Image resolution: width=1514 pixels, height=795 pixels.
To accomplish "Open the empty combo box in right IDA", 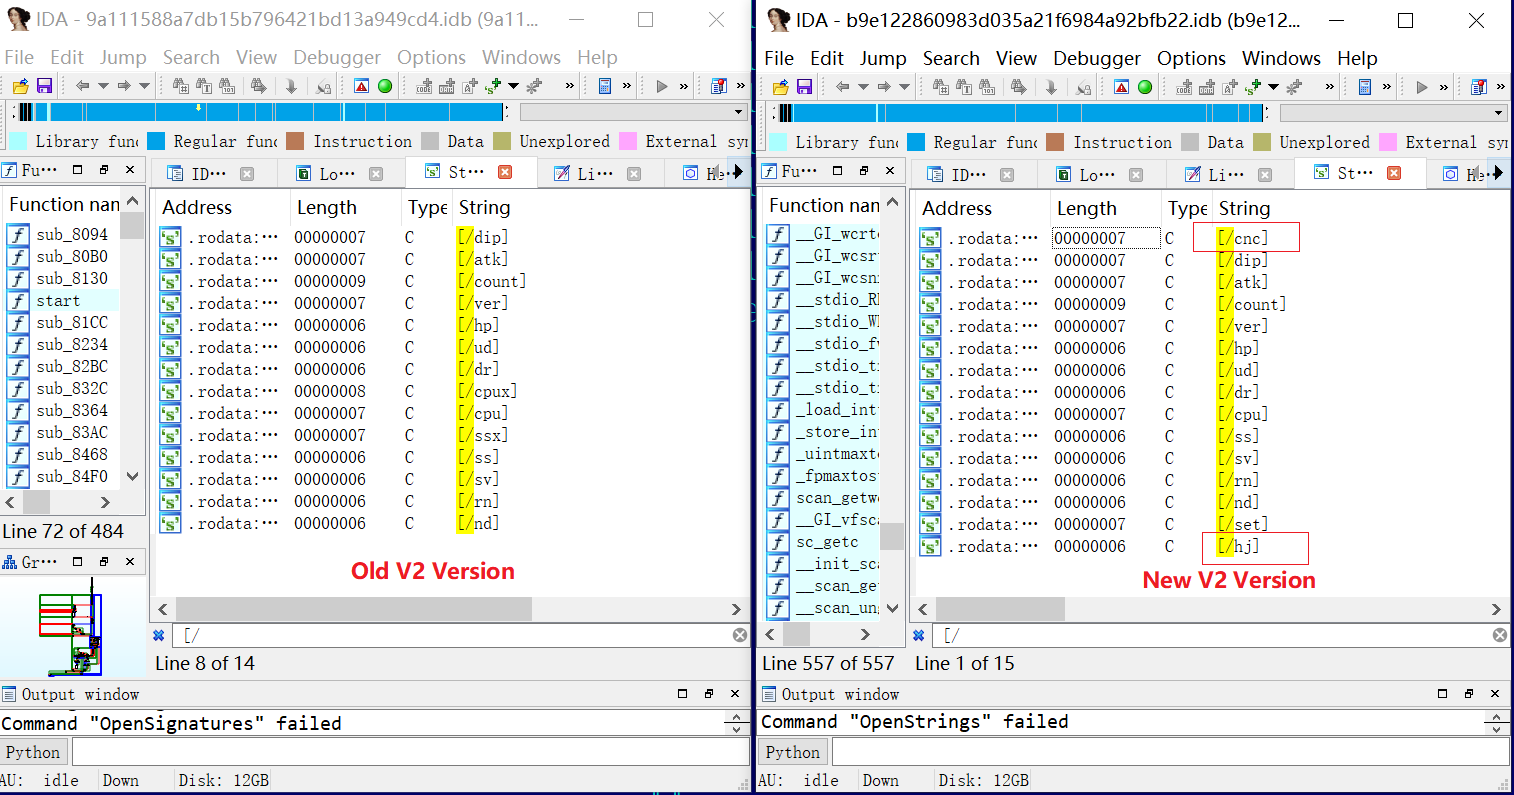I will (1393, 113).
